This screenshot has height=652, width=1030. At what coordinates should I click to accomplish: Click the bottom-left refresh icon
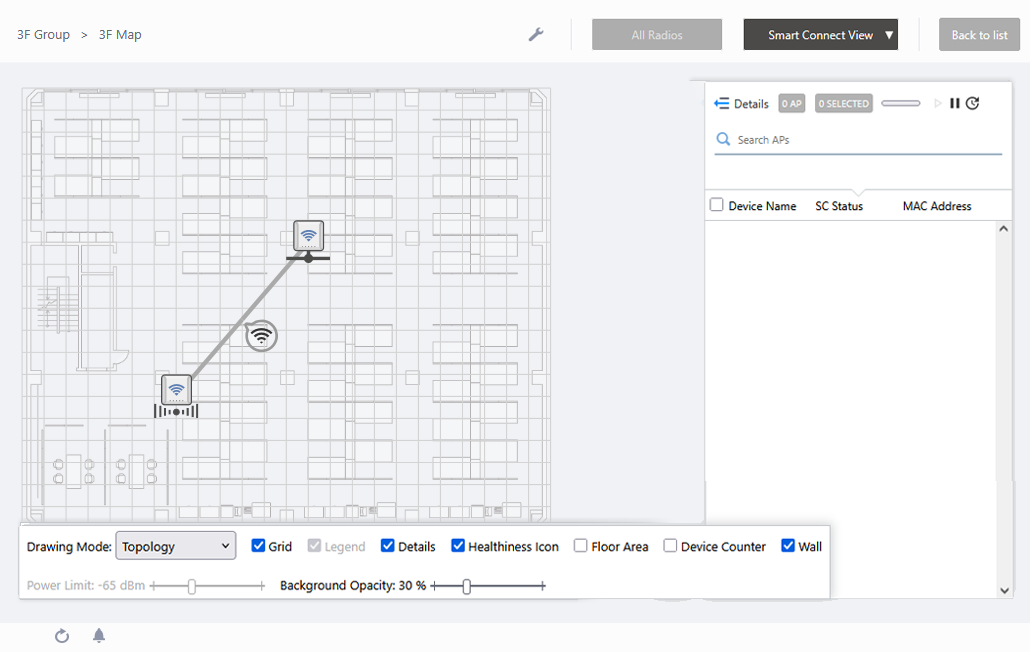(x=62, y=636)
